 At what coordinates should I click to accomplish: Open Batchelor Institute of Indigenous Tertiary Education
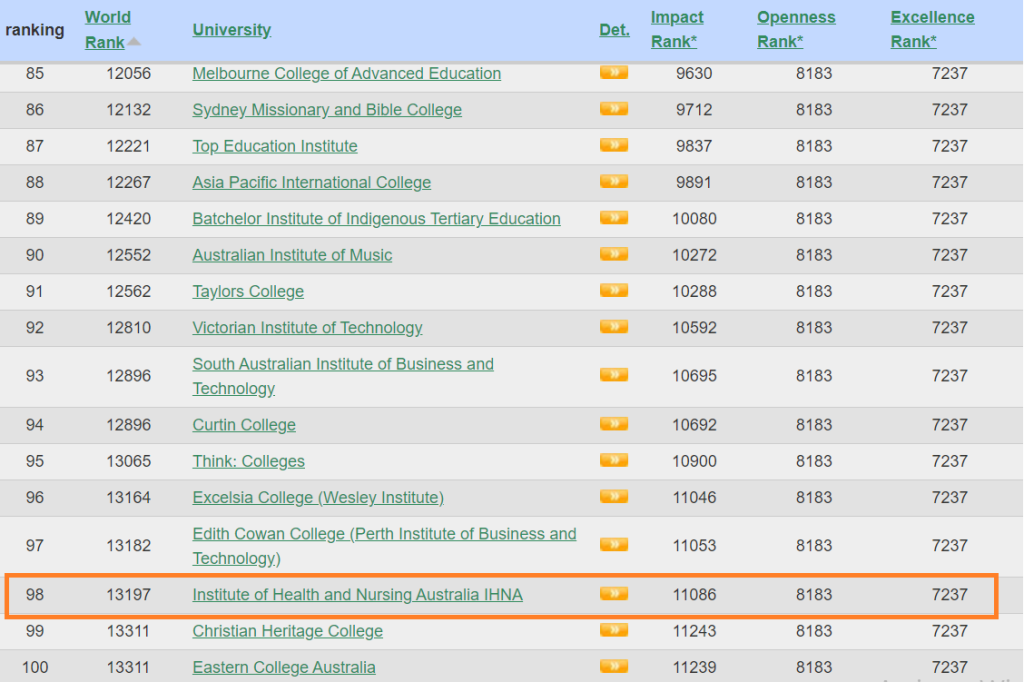[376, 219]
